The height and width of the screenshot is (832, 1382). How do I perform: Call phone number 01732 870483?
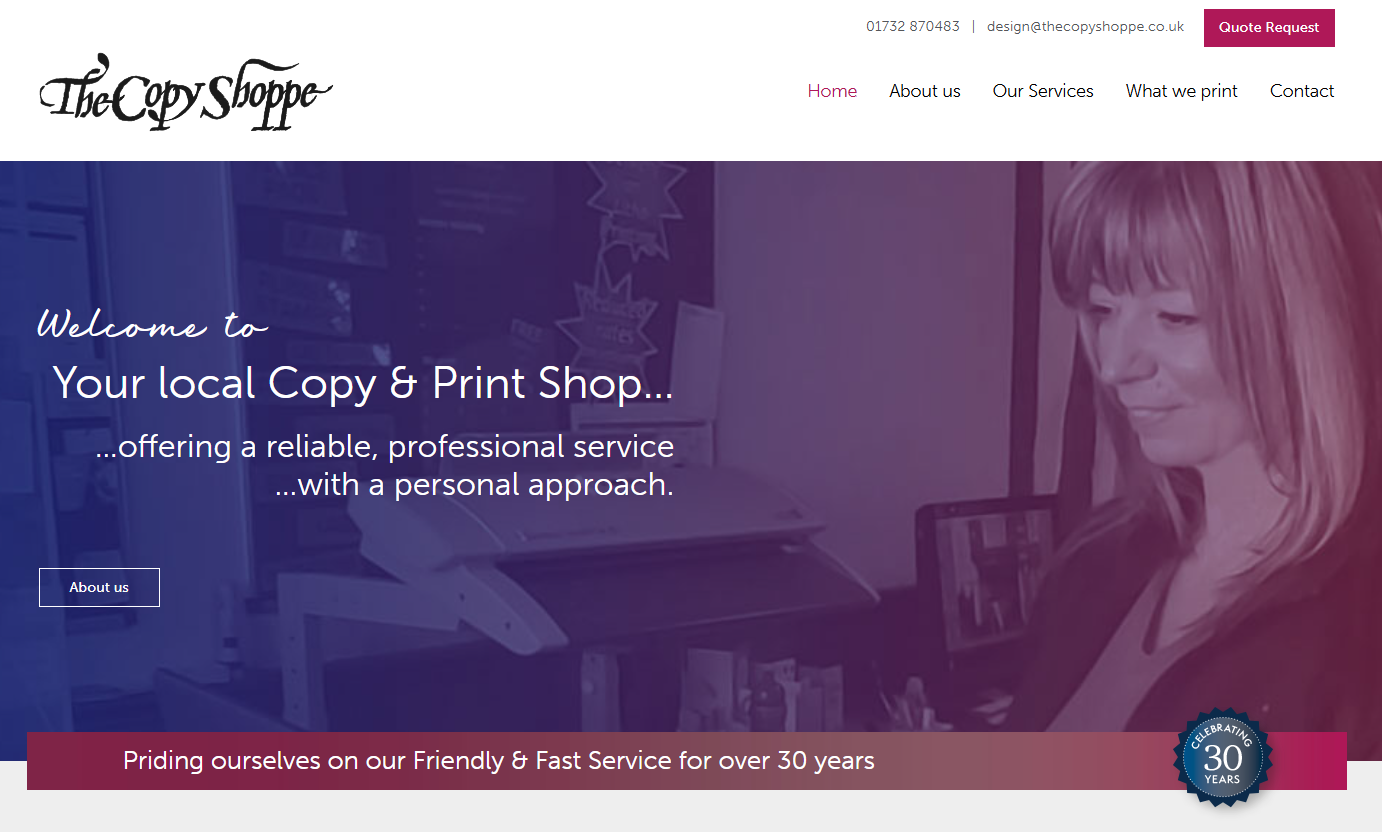(913, 27)
